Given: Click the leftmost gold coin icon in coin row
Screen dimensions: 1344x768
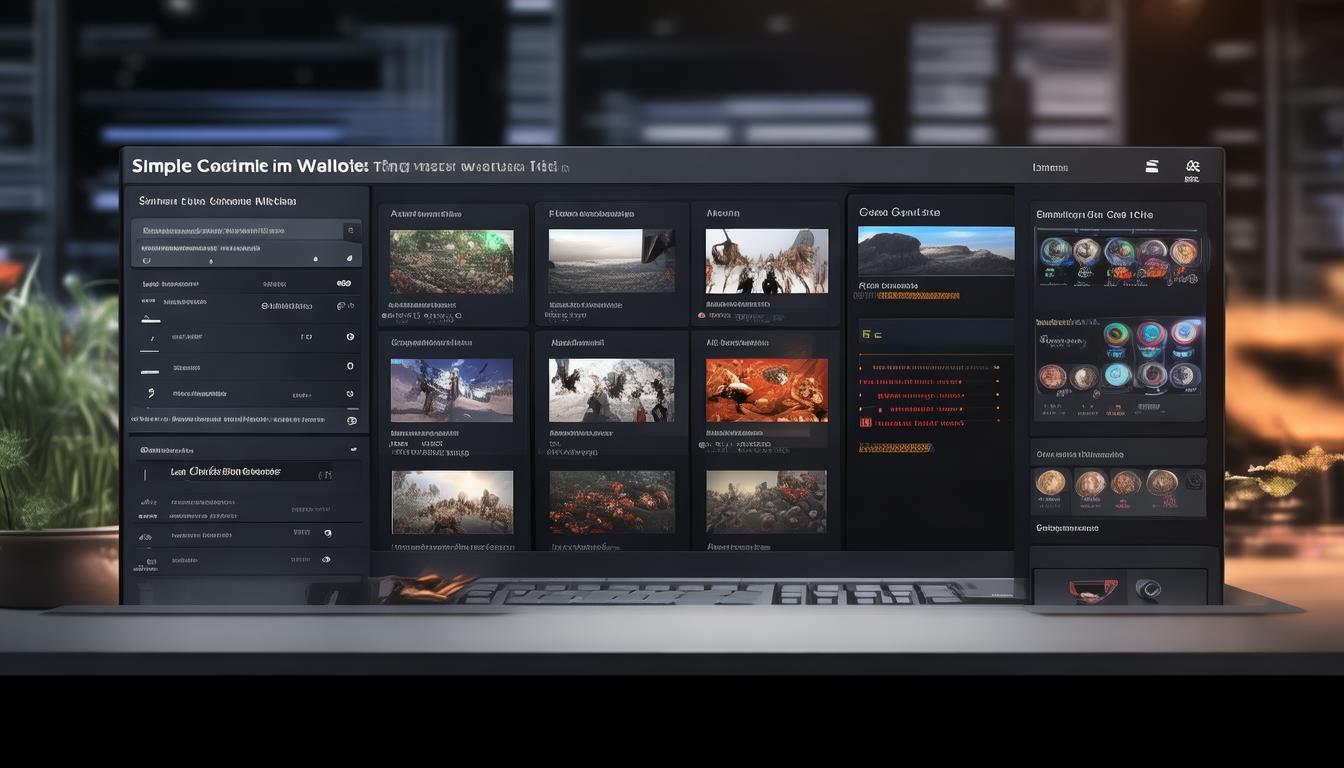Looking at the screenshot, I should pos(1050,483).
